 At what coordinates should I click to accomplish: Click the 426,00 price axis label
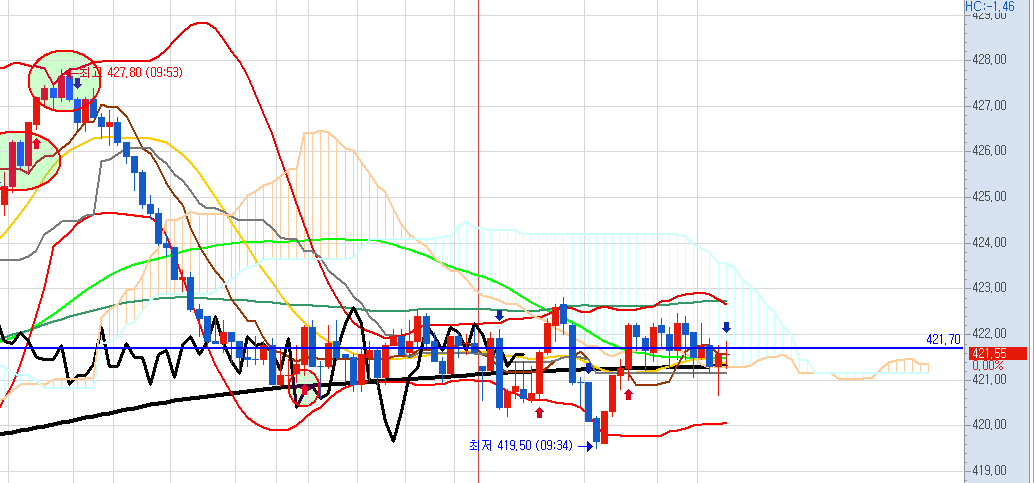[990, 151]
